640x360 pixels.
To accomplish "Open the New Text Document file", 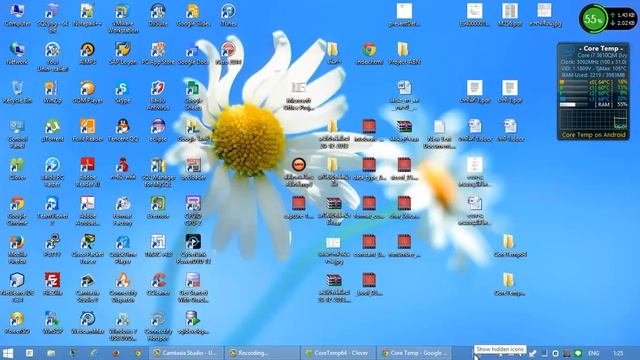I will click(x=439, y=134).
